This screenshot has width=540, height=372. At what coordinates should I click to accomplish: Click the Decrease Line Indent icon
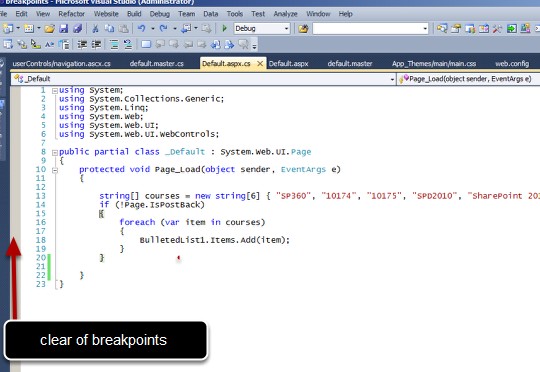pos(82,44)
